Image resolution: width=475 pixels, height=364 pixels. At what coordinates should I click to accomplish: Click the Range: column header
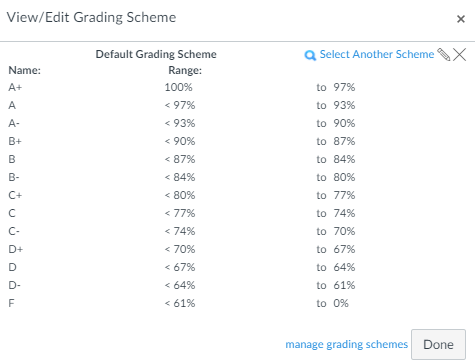(185, 70)
